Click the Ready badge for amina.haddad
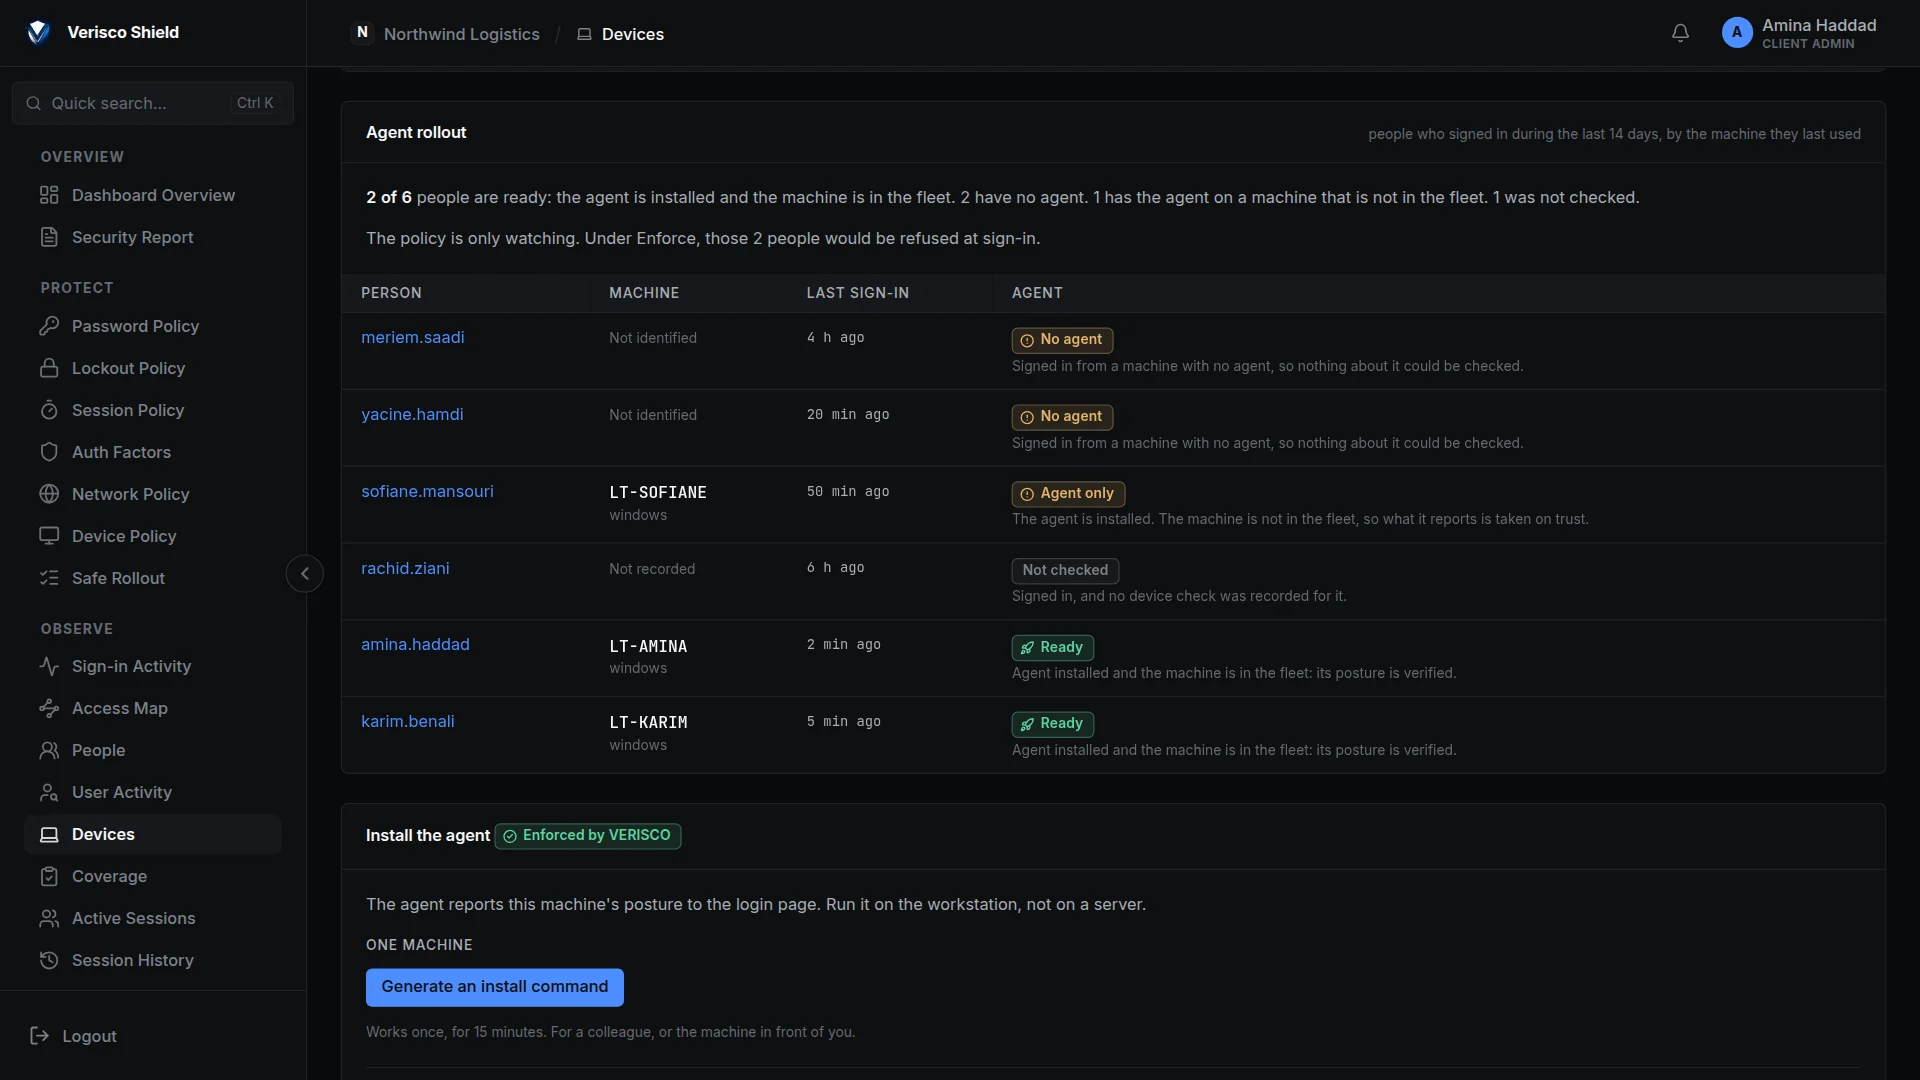This screenshot has width=1920, height=1080. point(1053,648)
